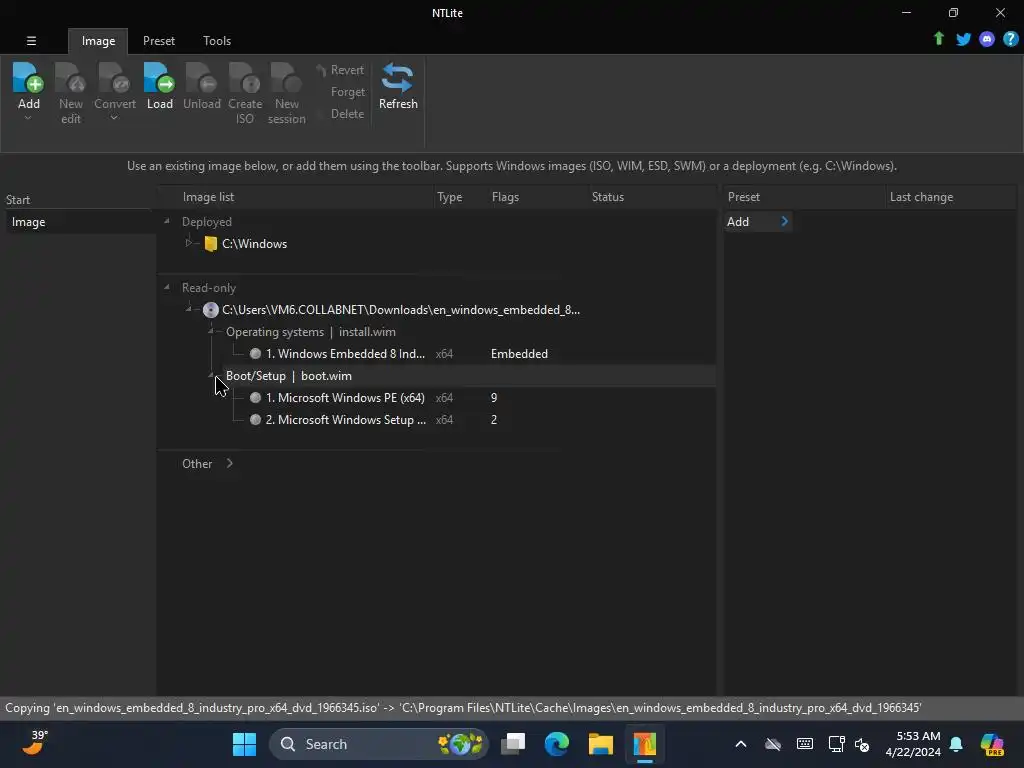
Task: Click the Embedded flag text
Action: (x=519, y=353)
